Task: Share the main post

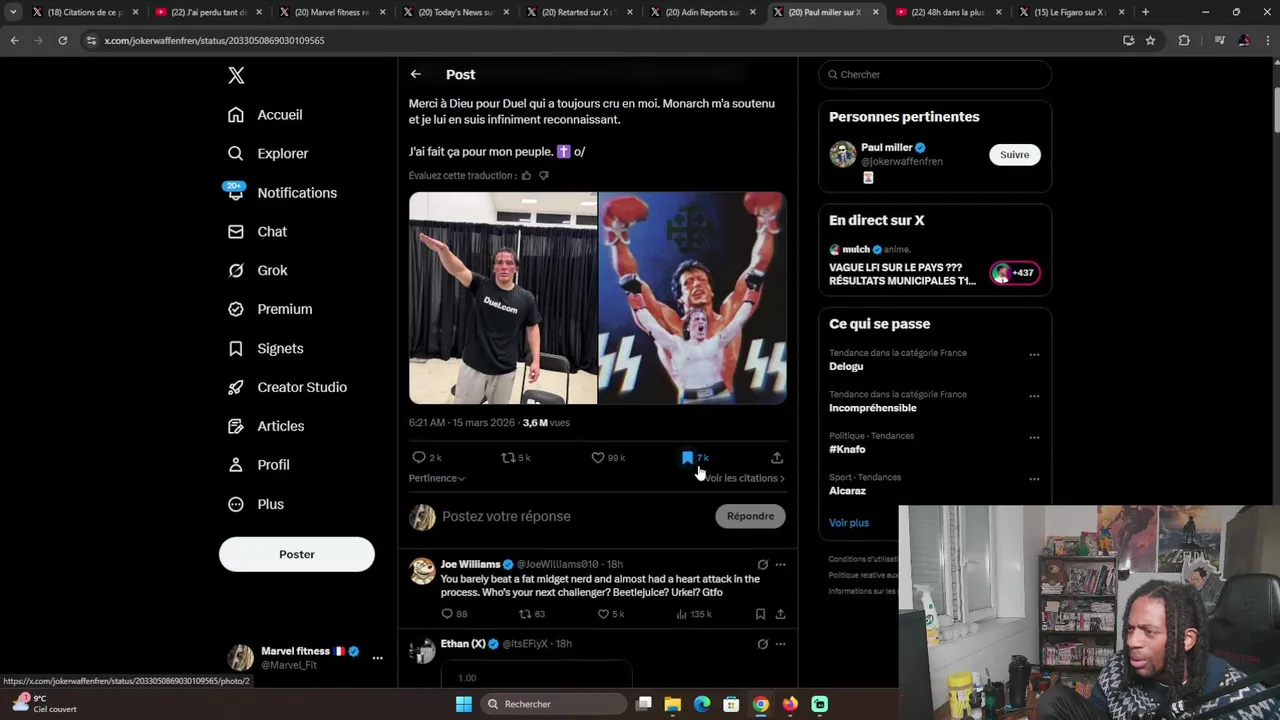Action: tap(777, 458)
